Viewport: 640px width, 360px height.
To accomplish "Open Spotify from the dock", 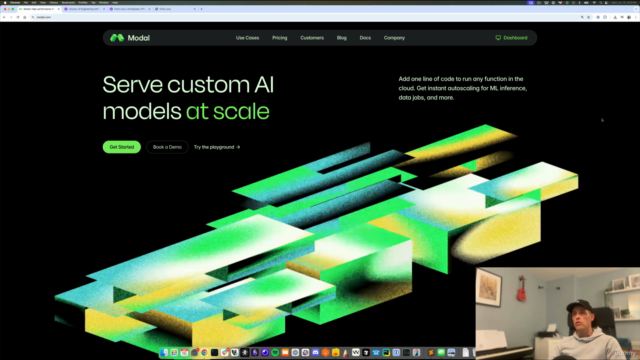I will [275, 353].
